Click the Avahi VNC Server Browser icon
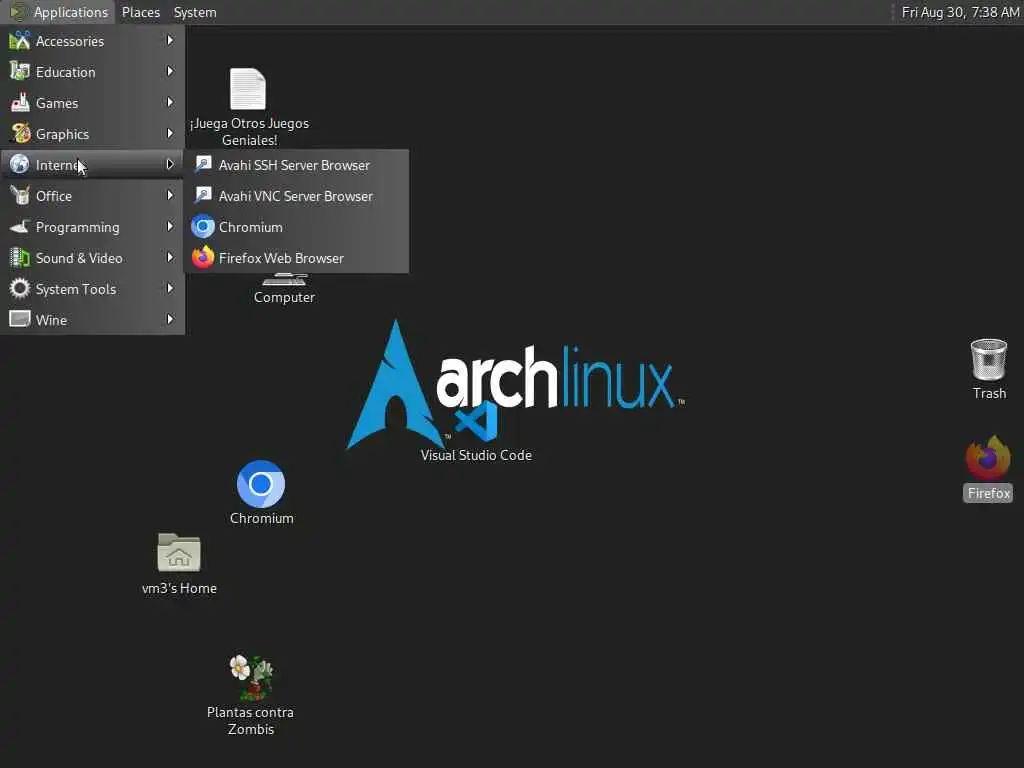The width and height of the screenshot is (1024, 768). pos(203,195)
